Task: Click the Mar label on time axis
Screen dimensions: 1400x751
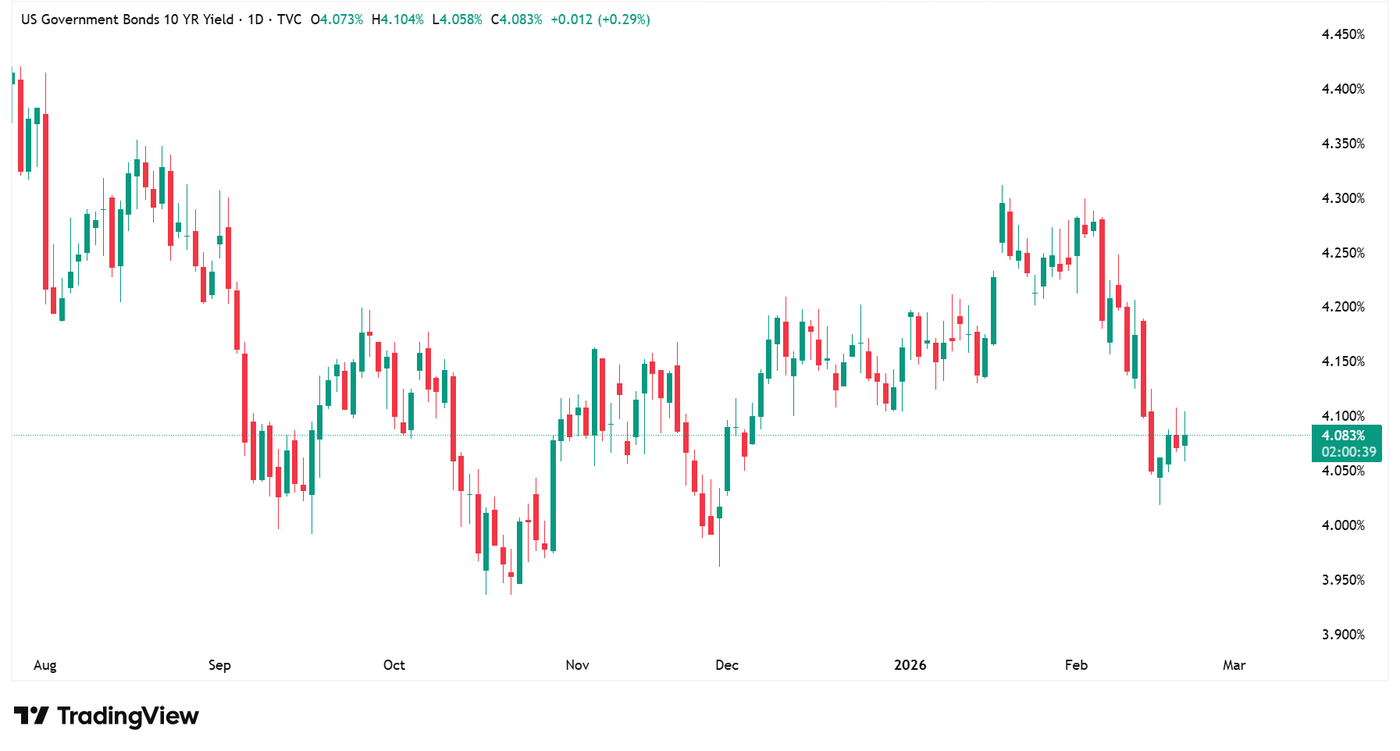Action: (x=1235, y=665)
